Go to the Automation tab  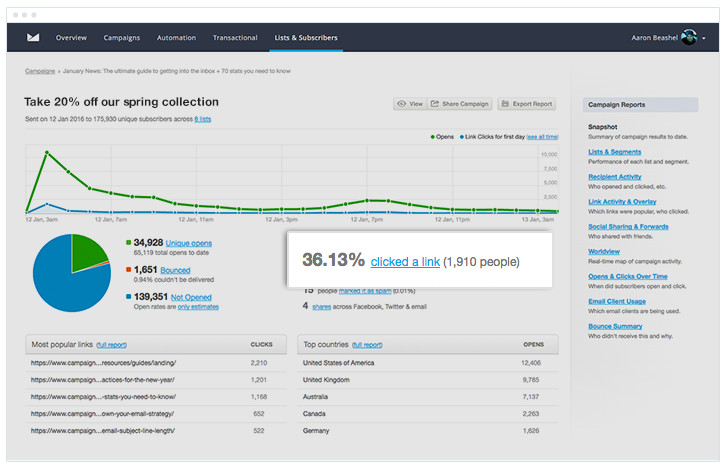pyautogui.click(x=176, y=38)
